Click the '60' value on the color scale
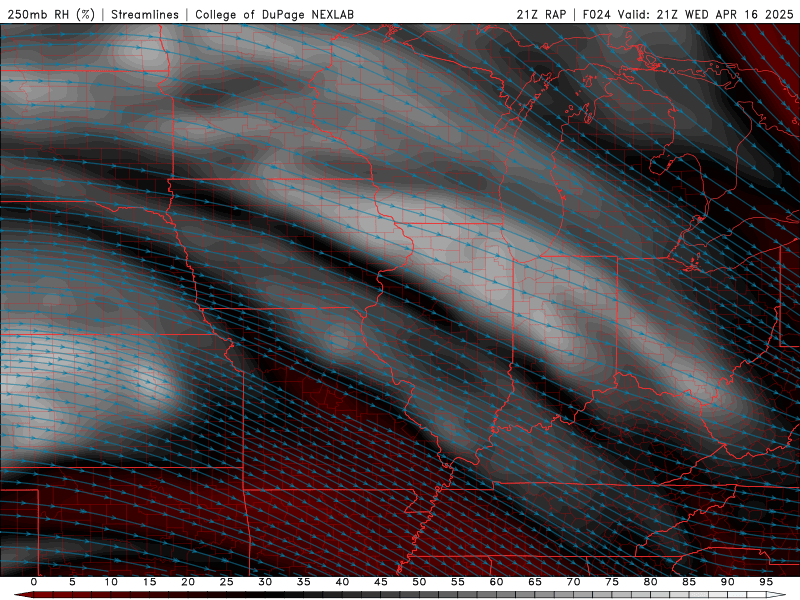The image size is (800, 600). click(x=496, y=582)
